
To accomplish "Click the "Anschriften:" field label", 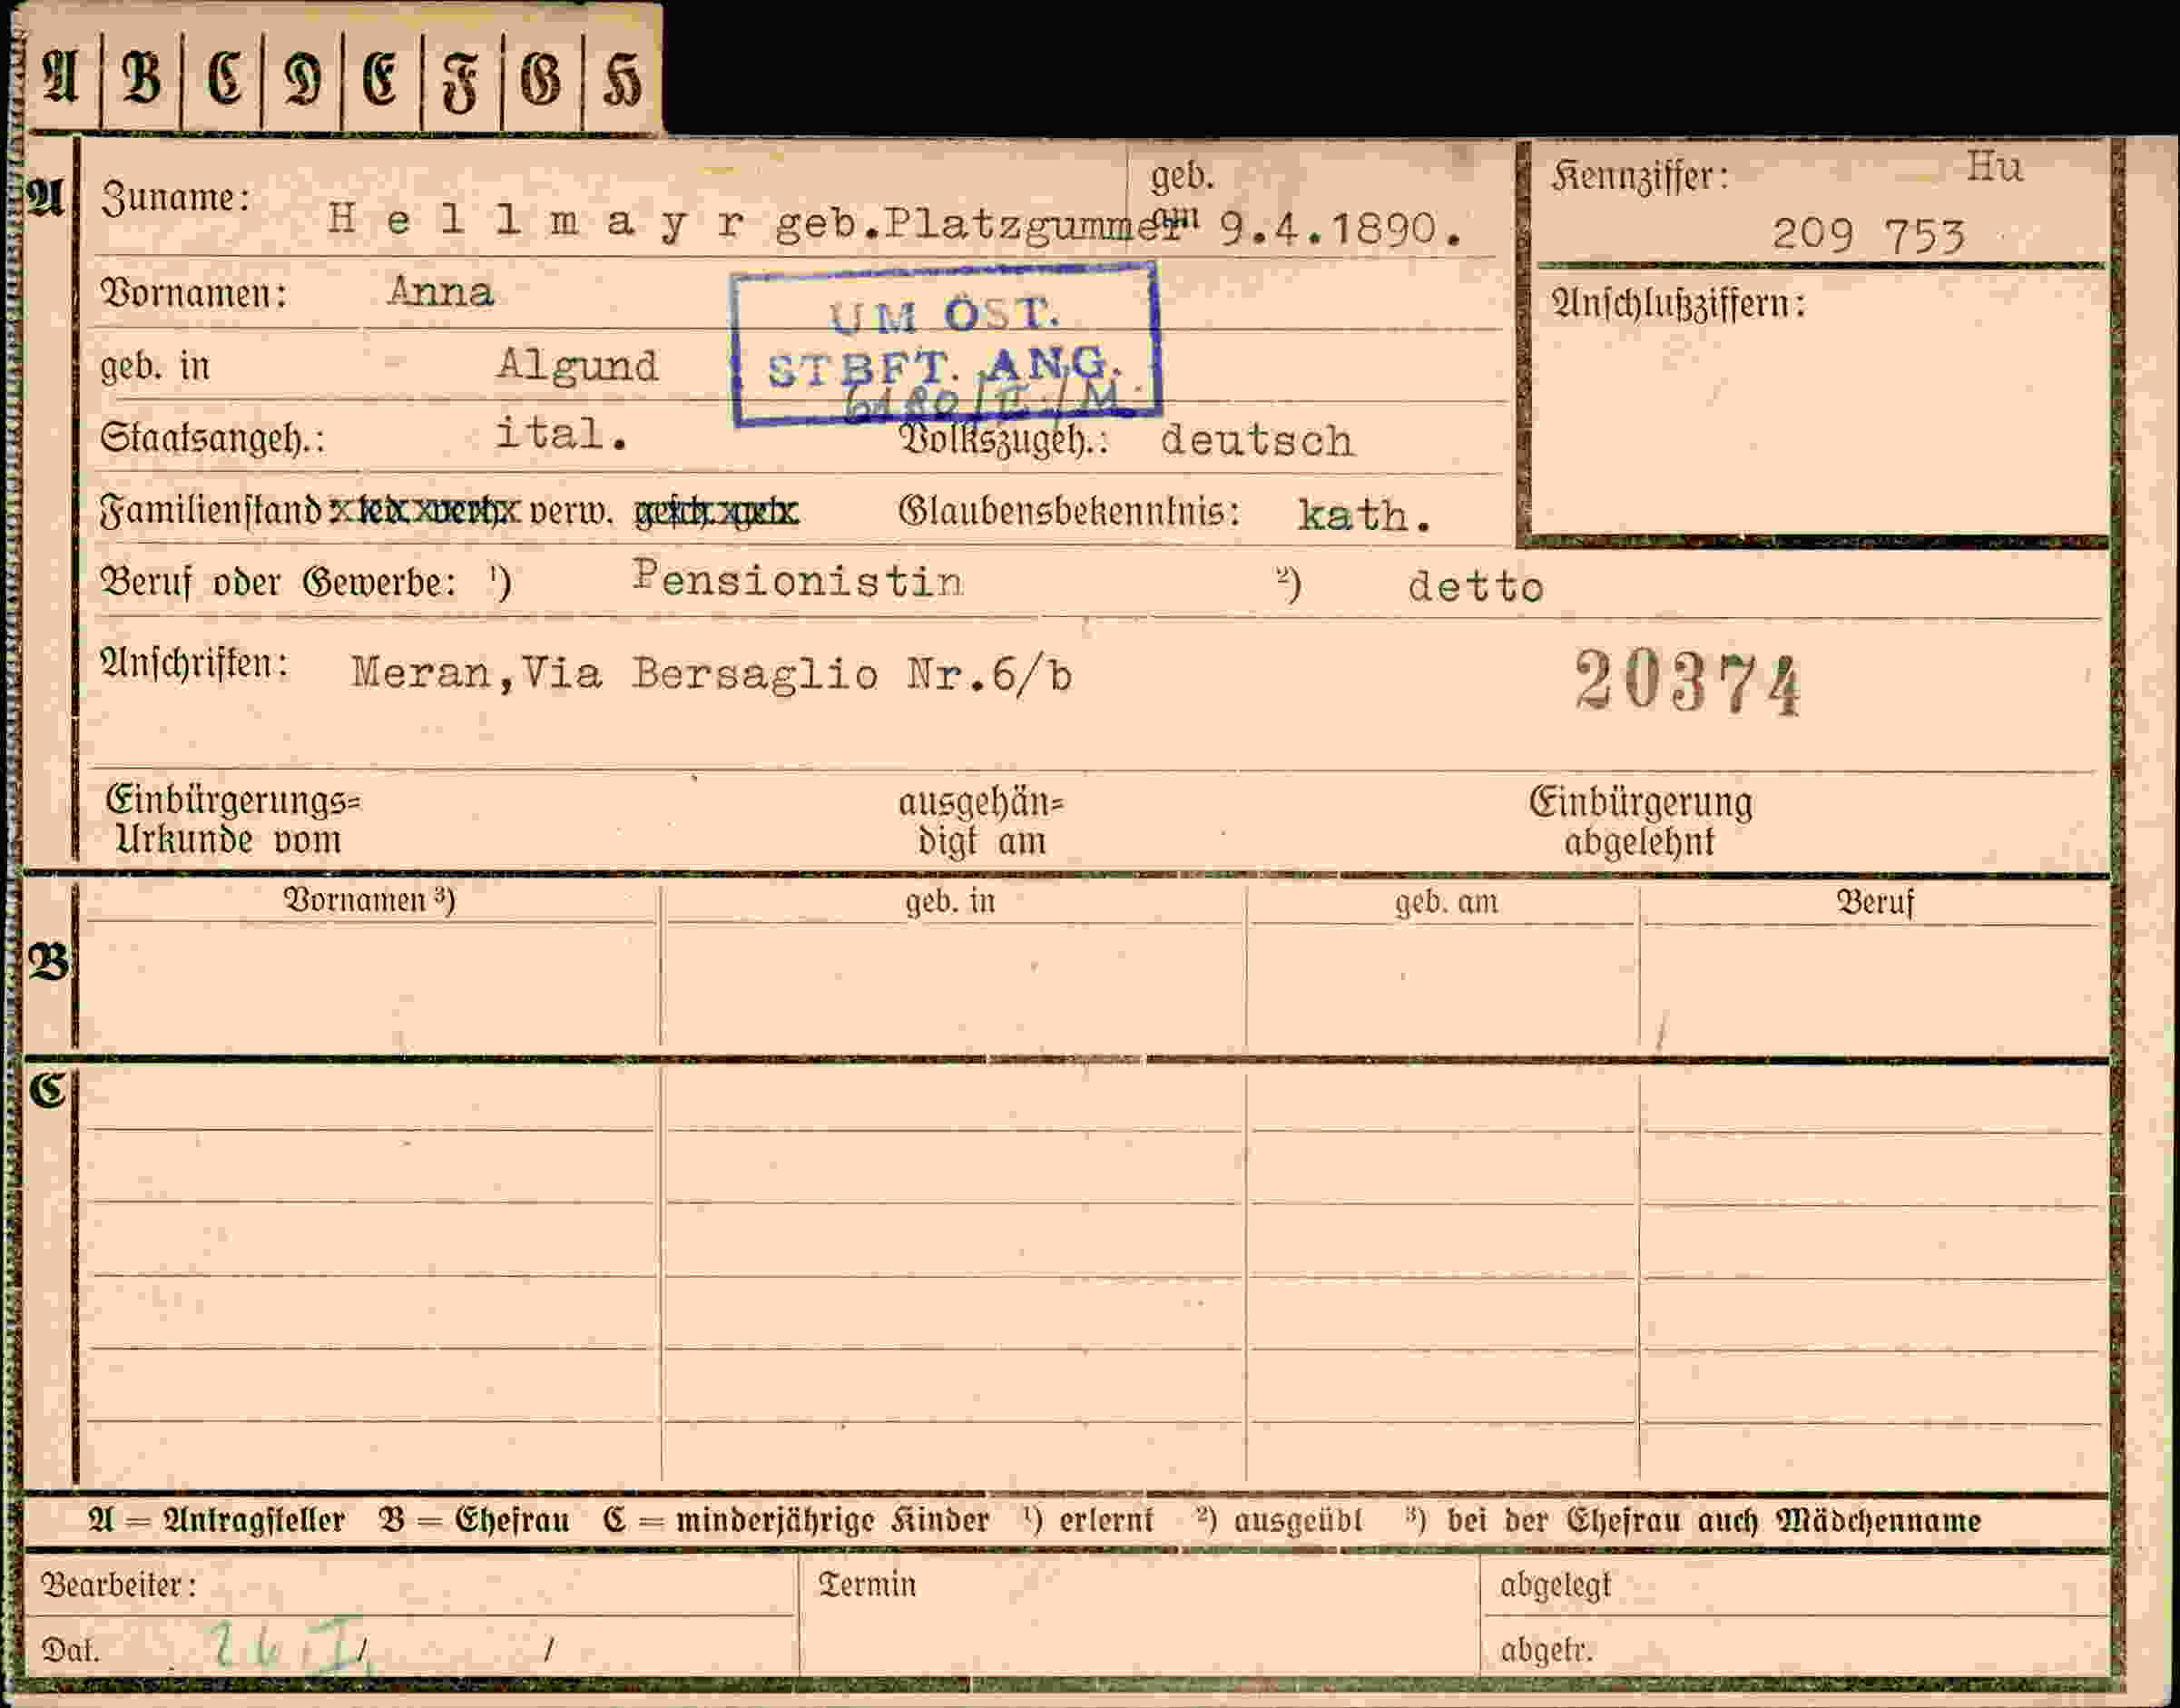I will 194,662.
